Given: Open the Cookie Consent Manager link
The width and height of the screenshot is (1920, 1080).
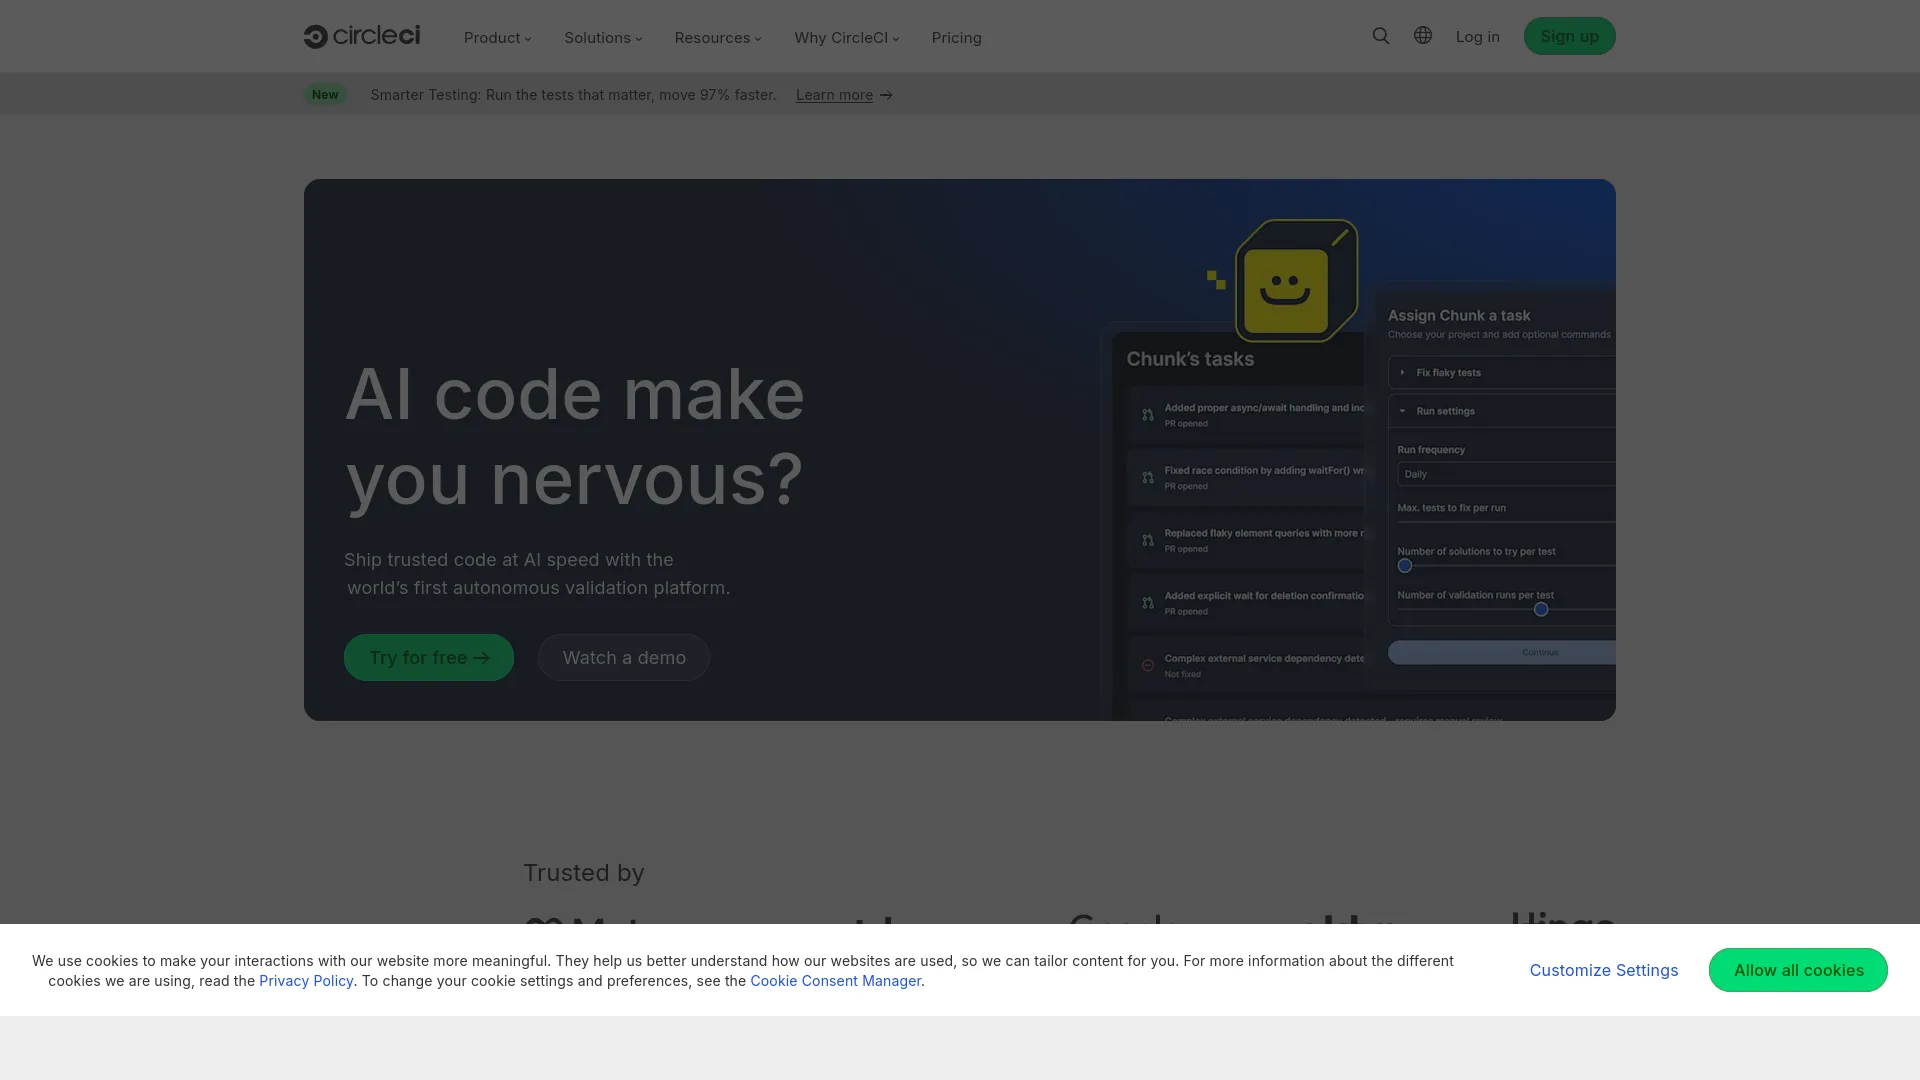Looking at the screenshot, I should pos(836,981).
